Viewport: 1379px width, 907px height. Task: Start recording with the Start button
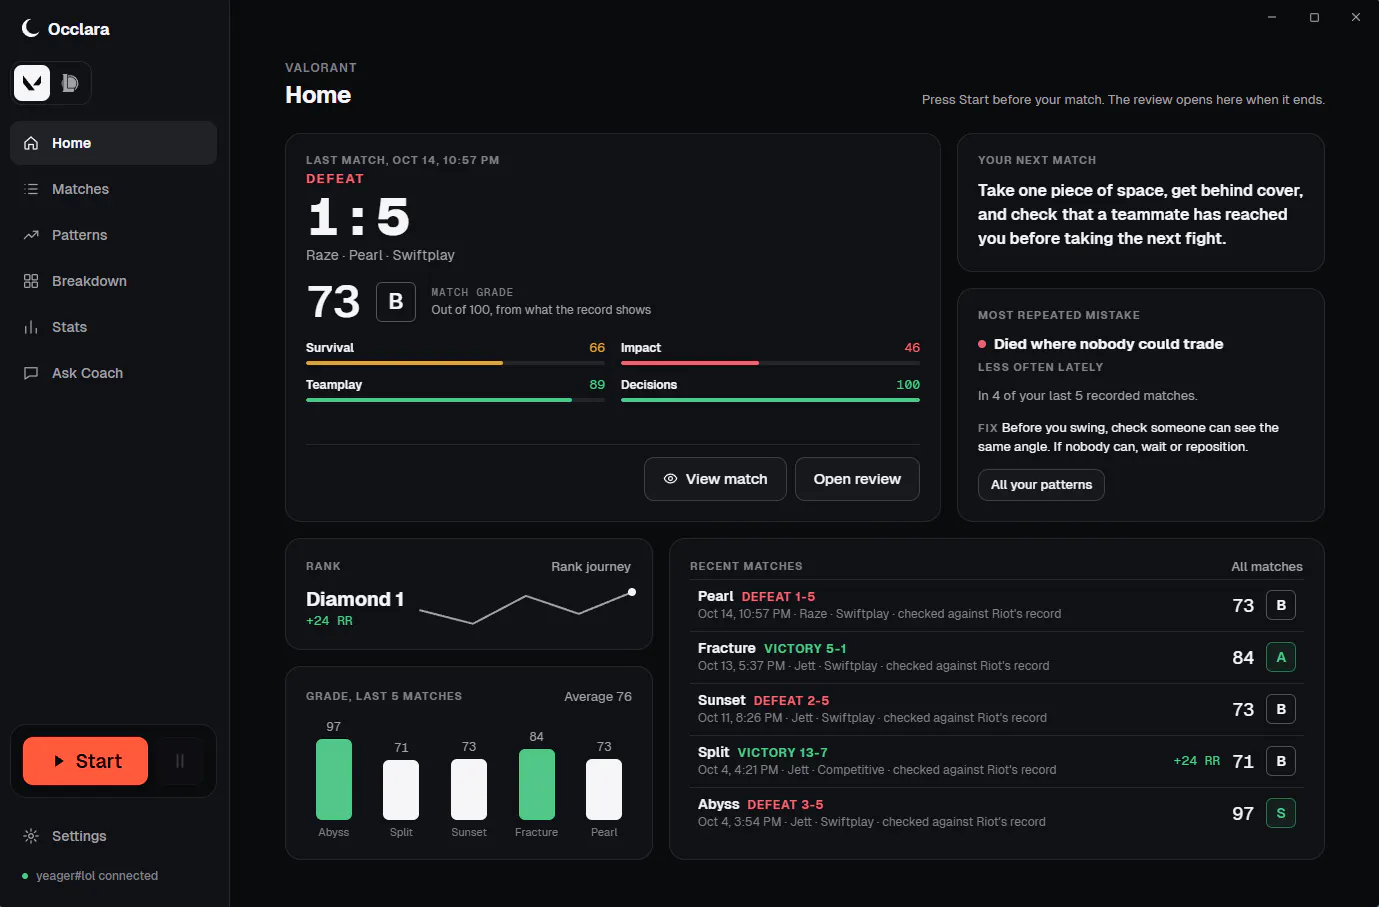[x=85, y=761]
